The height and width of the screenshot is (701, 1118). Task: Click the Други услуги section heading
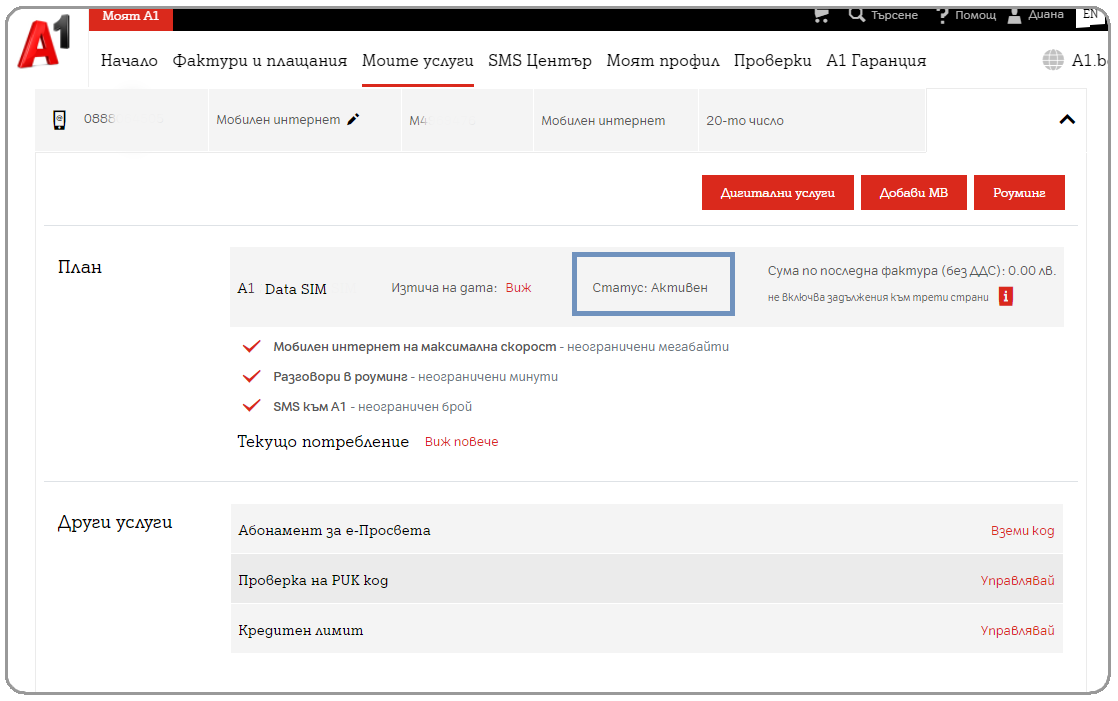115,522
